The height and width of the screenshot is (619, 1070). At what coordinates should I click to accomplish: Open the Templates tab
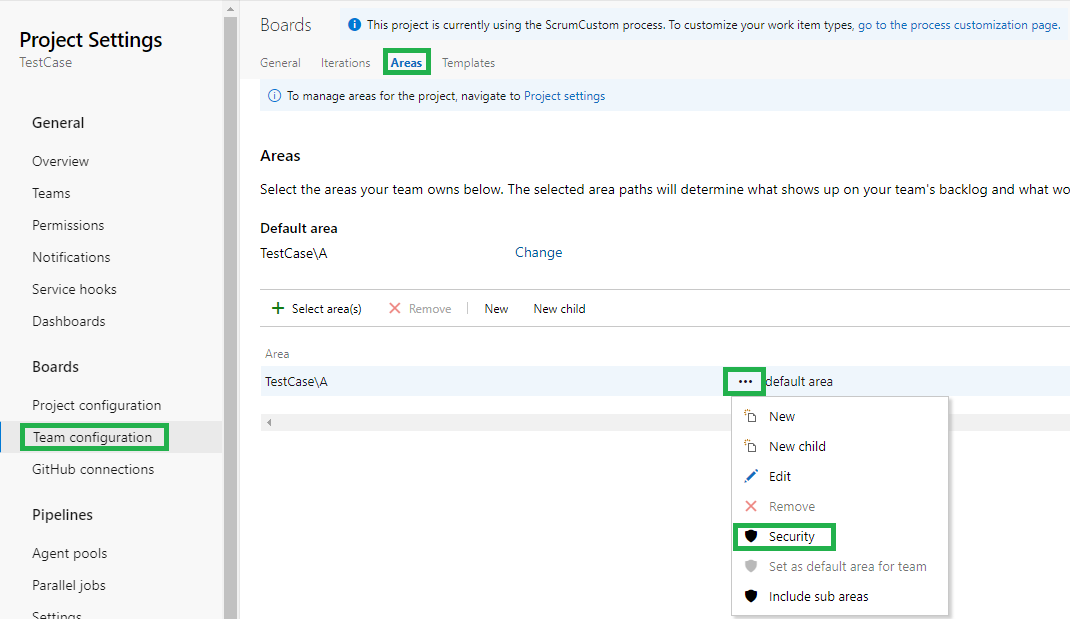468,63
